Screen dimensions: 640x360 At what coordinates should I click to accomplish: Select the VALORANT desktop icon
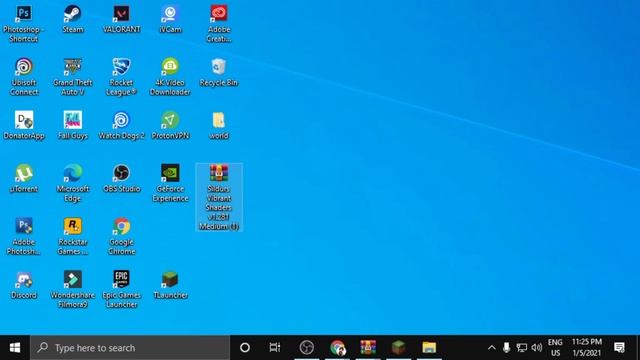click(122, 19)
